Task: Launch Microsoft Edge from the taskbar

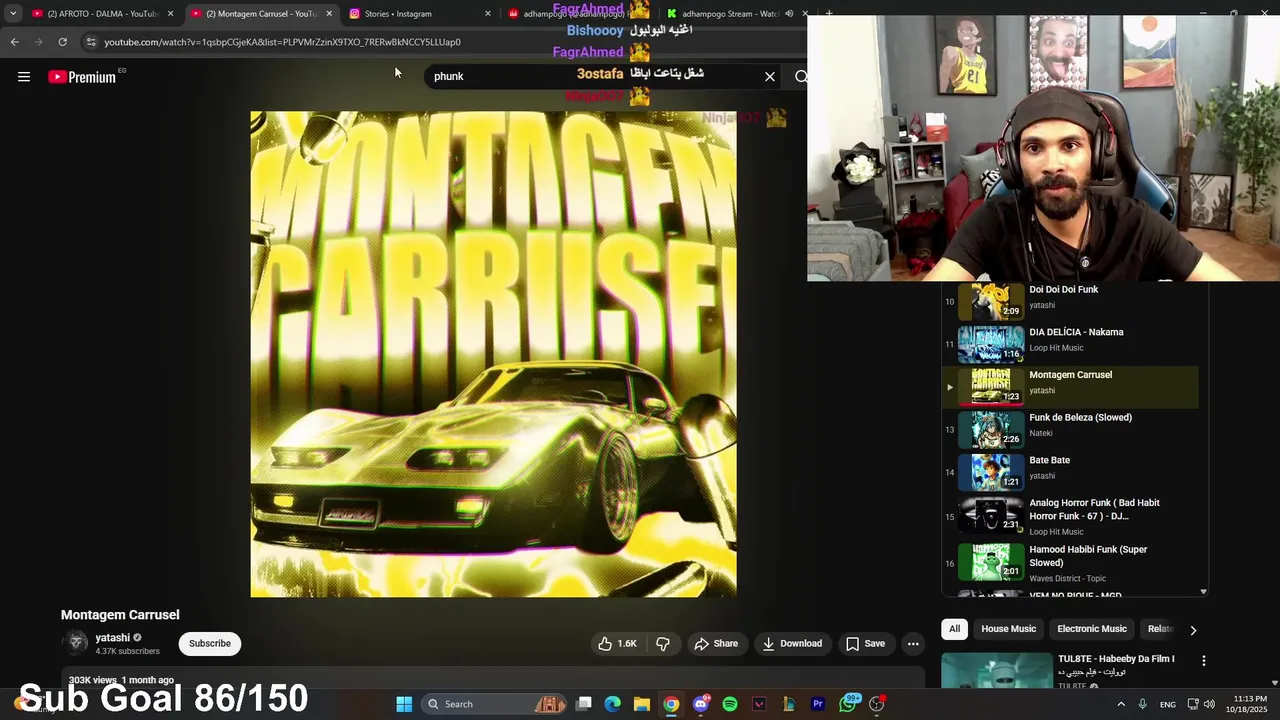Action: pos(613,704)
